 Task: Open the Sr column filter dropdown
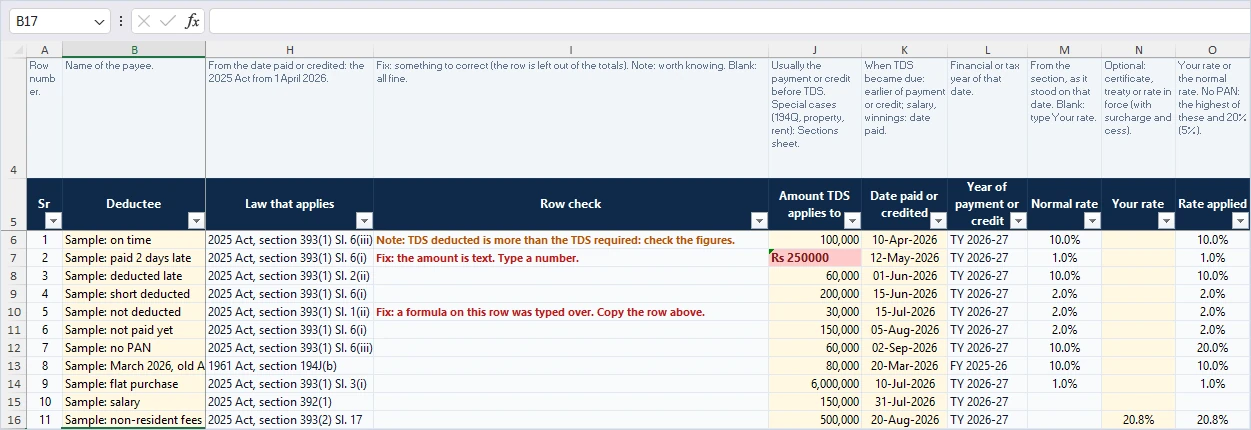(53, 221)
